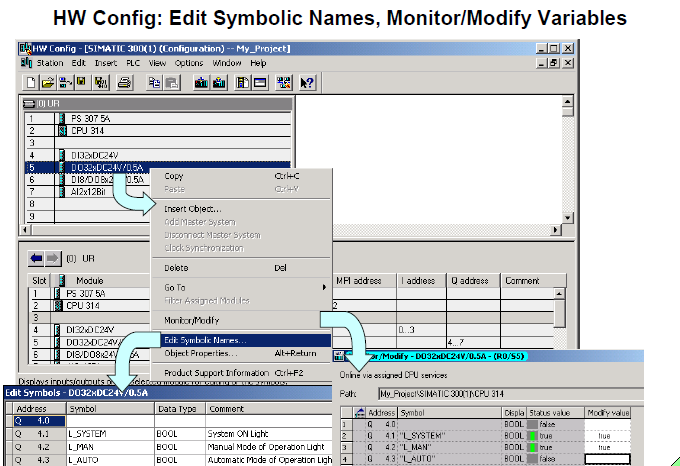Click address cell Q 4.0 in Edit Symbols
The height and width of the screenshot is (466, 680).
[x=39, y=421]
